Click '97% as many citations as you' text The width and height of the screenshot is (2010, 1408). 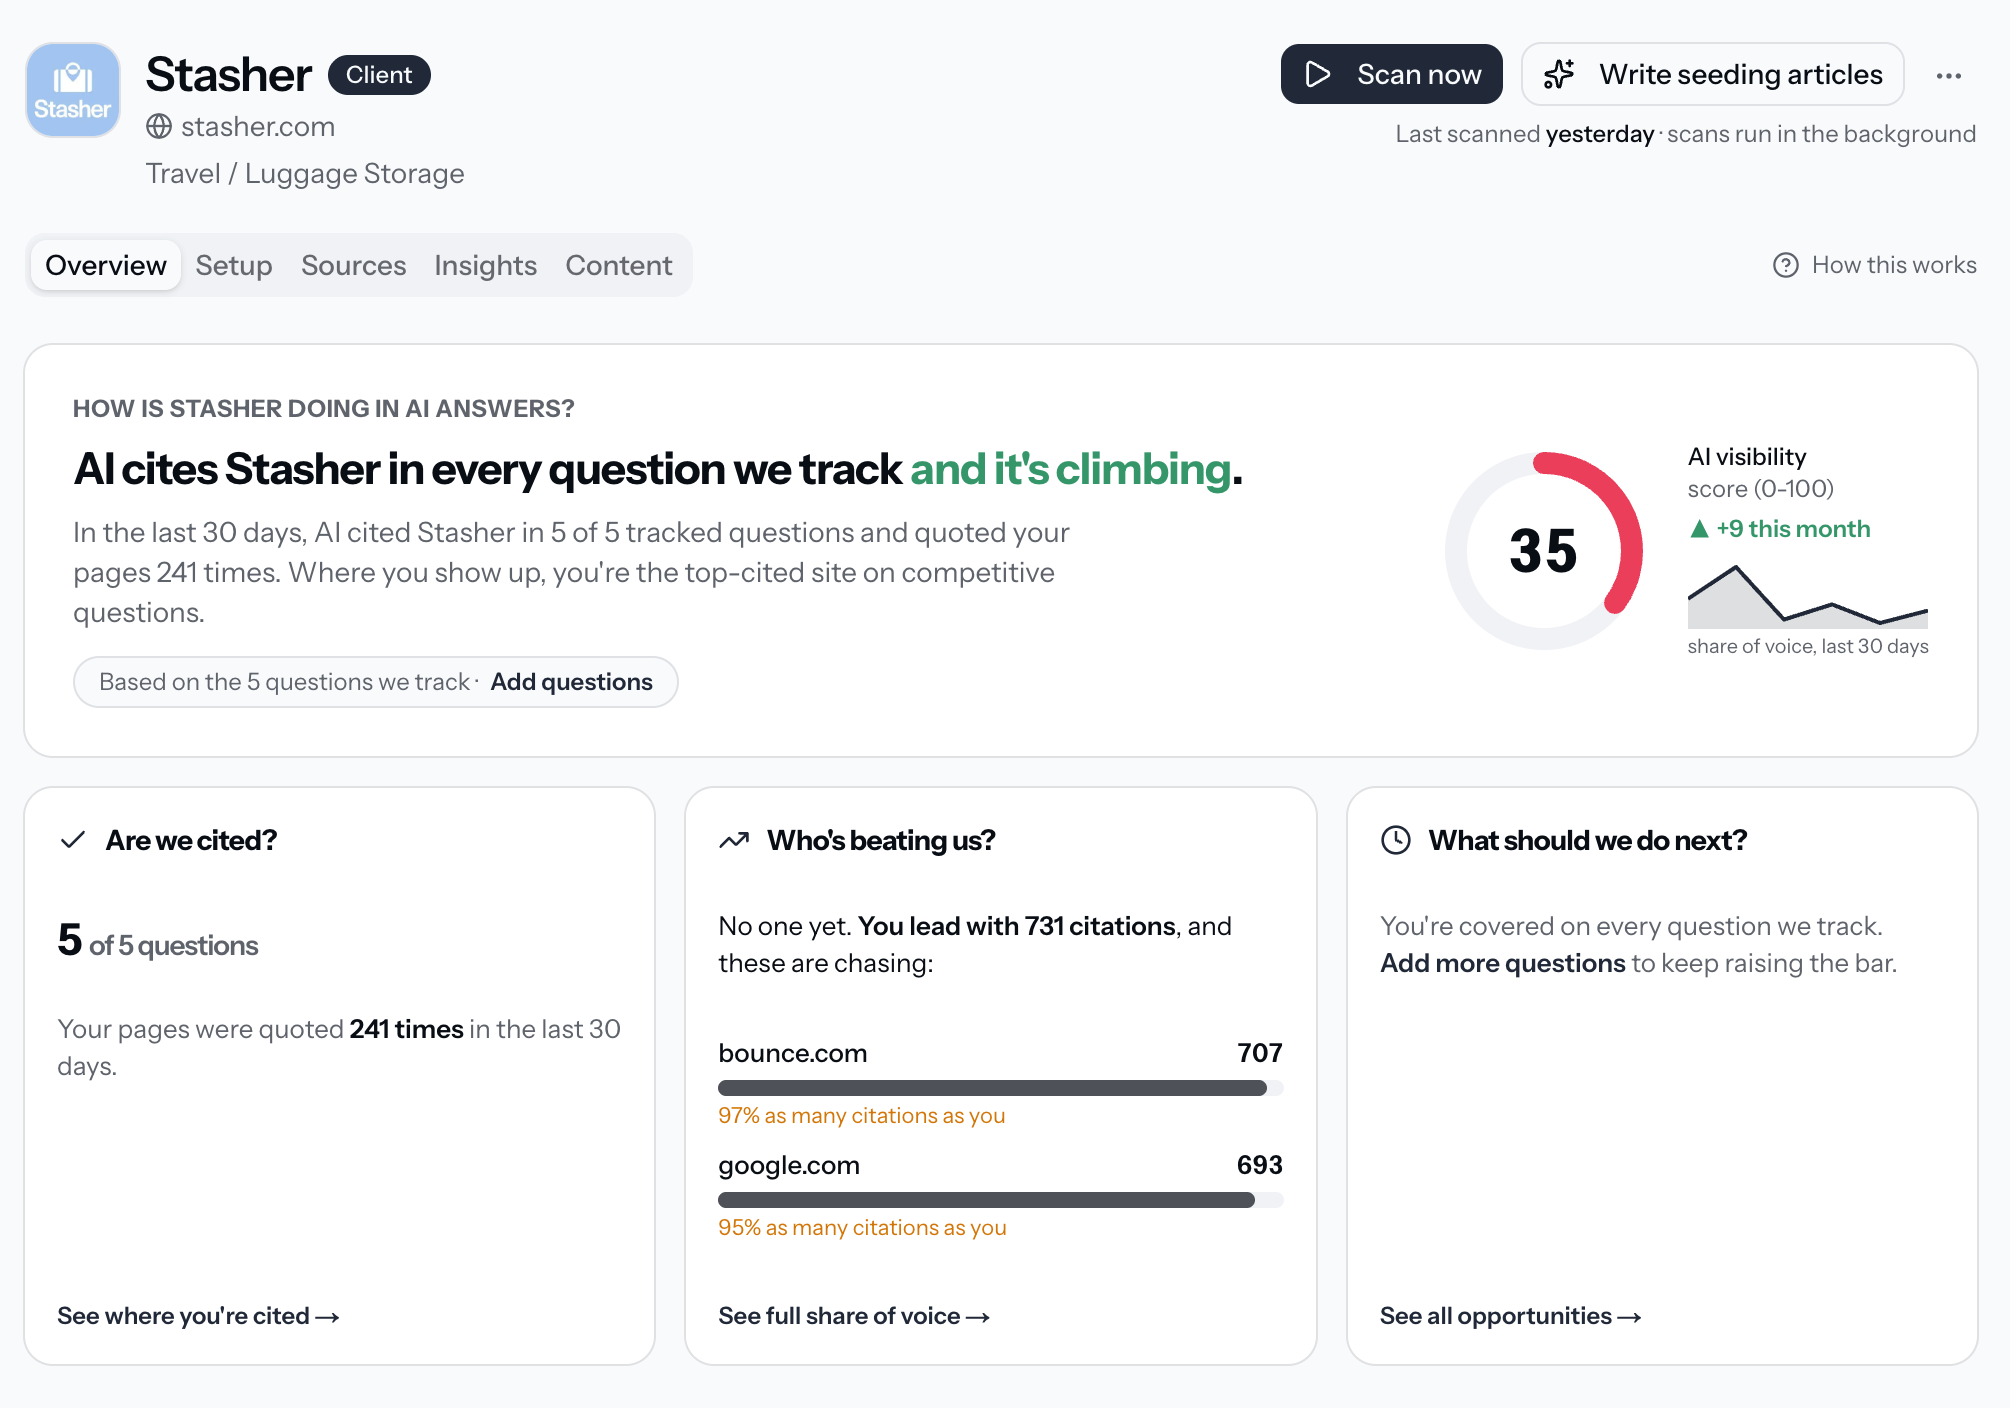pyautogui.click(x=862, y=1116)
